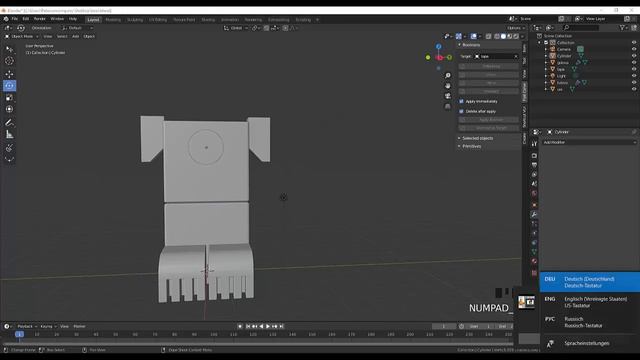Open the shading options dropdown arrow
Viewport: 640px width, 360px height.
click(522, 36)
